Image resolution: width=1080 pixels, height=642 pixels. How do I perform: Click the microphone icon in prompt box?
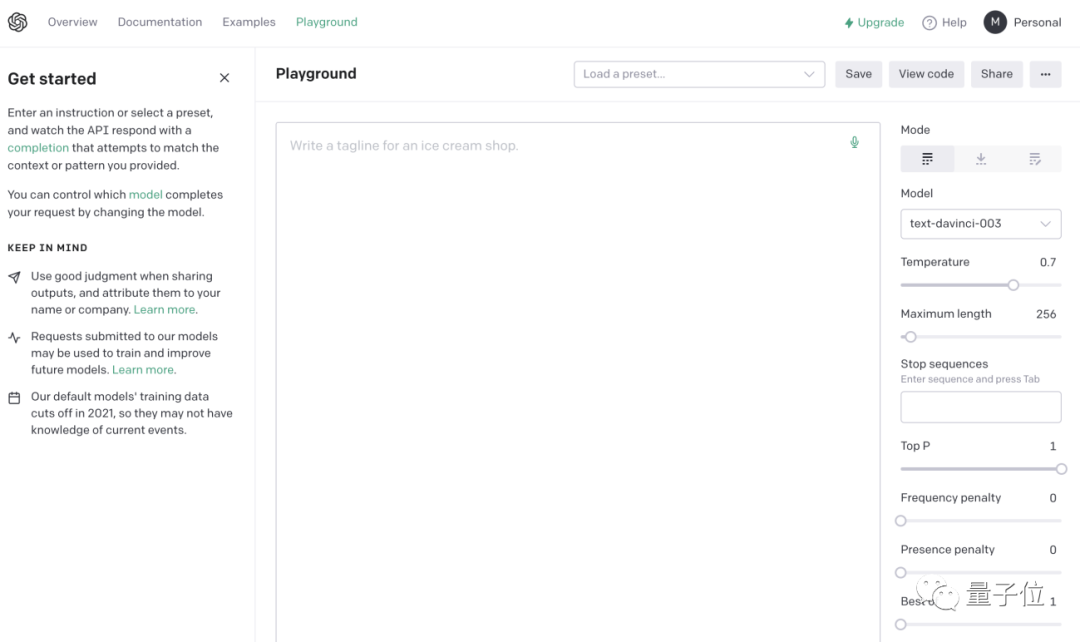point(854,143)
